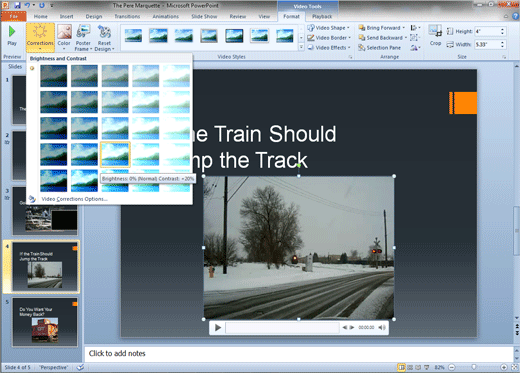Image resolution: width=520 pixels, height=373 pixels.
Task: Switch to the Playback tab
Action: pyautogui.click(x=322, y=16)
